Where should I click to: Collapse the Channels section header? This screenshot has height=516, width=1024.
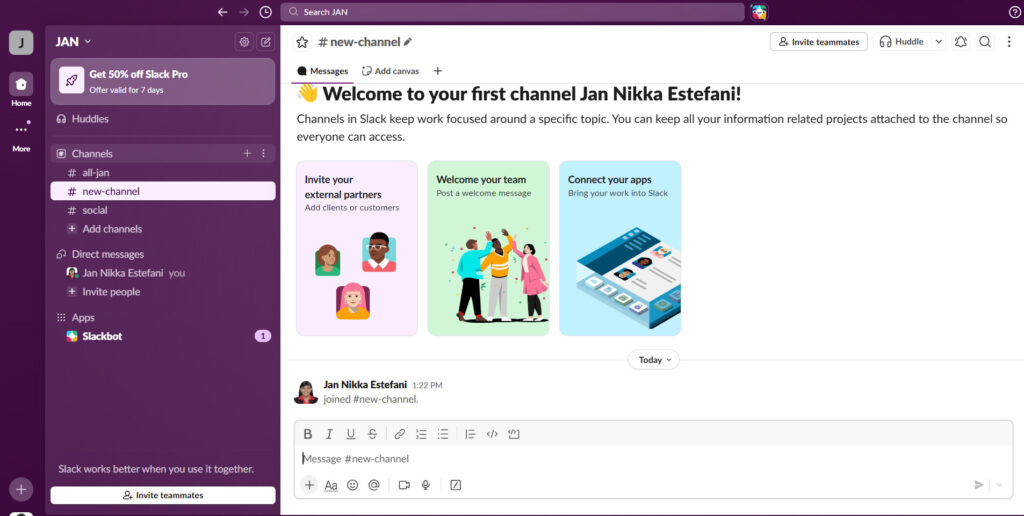(x=92, y=153)
